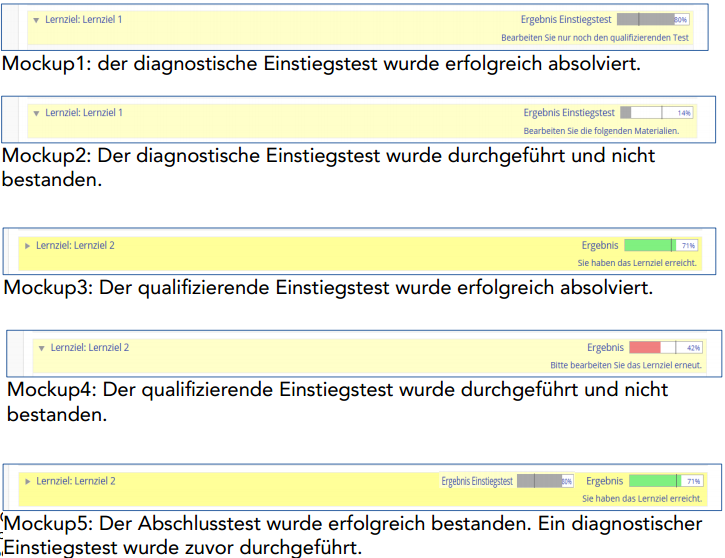Click the red 42% result bar

666,348
